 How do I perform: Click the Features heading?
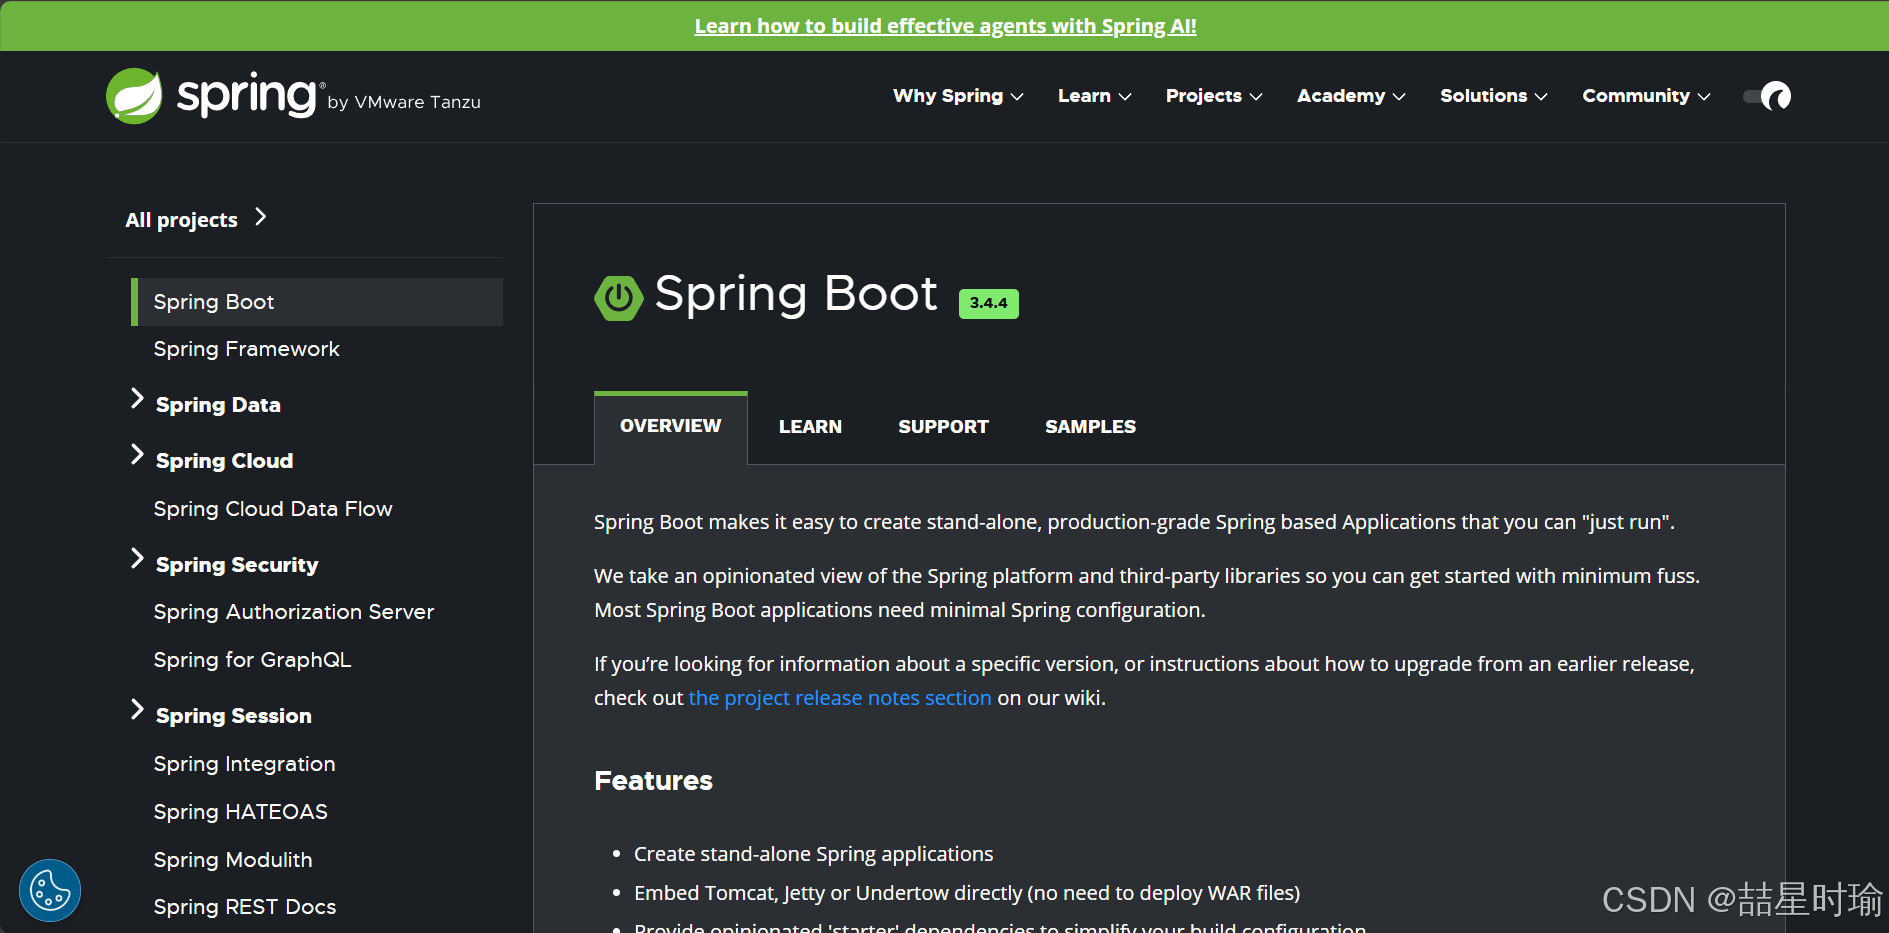pyautogui.click(x=653, y=781)
